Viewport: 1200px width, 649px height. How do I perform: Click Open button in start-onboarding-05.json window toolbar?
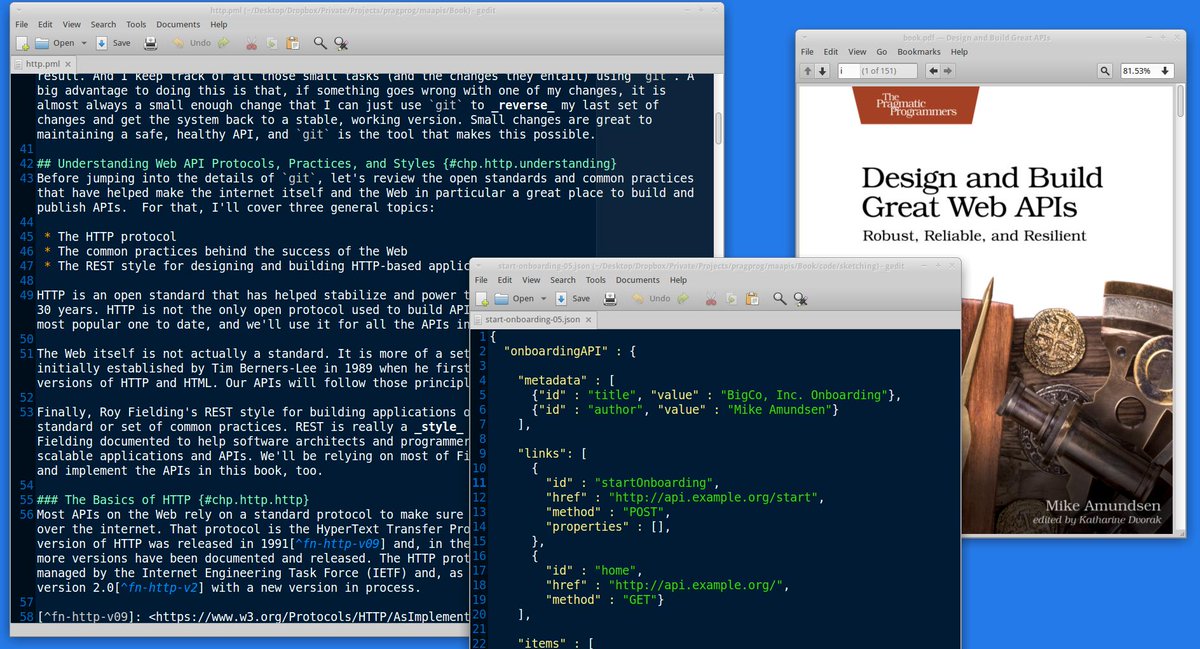(515, 298)
